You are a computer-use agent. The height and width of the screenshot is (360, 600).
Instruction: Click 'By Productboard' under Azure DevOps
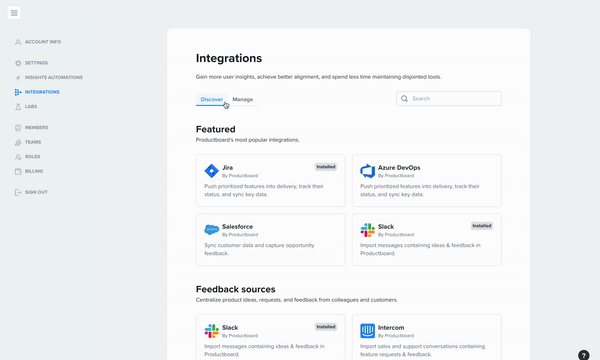pos(396,176)
